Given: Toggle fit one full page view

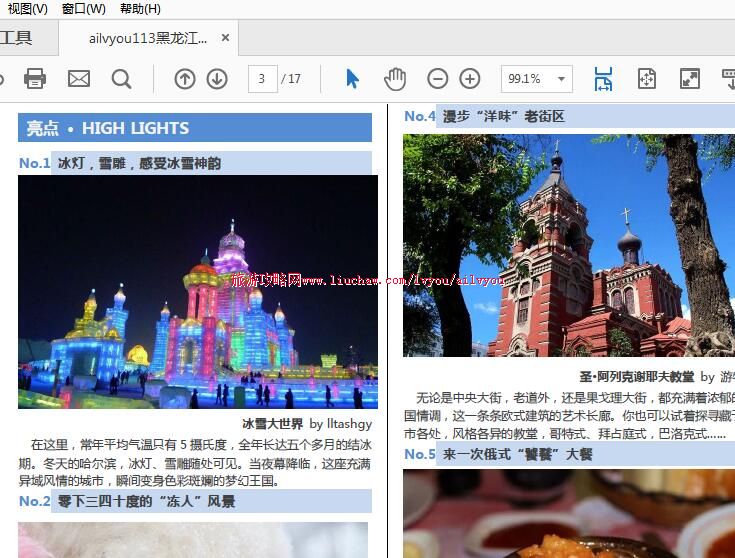Looking at the screenshot, I should pyautogui.click(x=647, y=78).
